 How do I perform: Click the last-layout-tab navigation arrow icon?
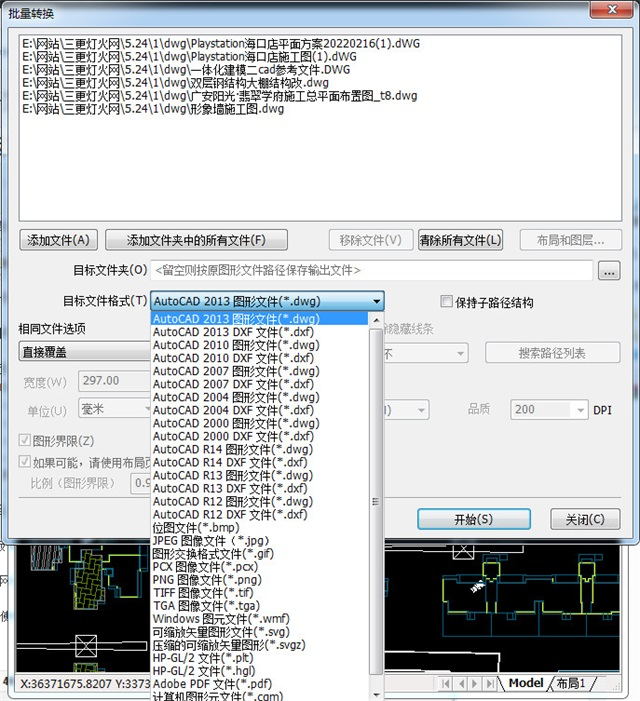coord(491,683)
